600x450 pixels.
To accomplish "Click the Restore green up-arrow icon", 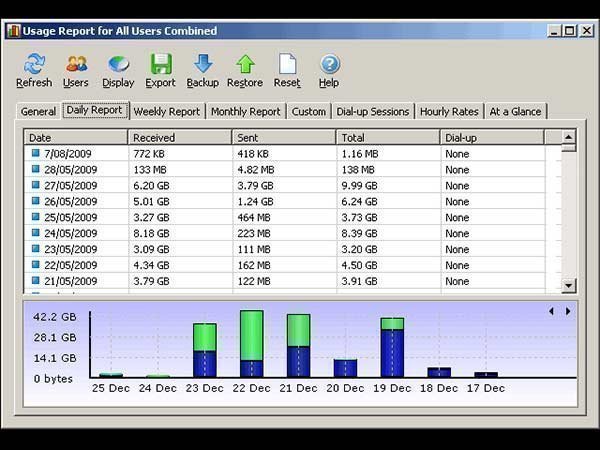I will coord(245,65).
